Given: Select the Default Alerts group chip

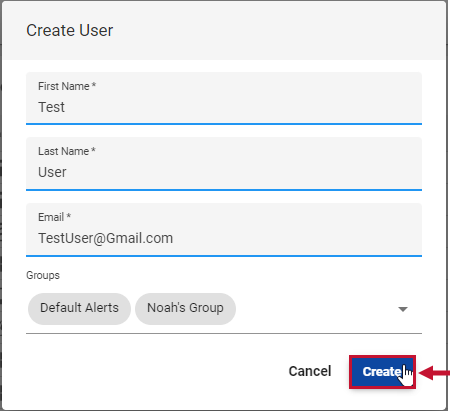Looking at the screenshot, I should tap(79, 309).
